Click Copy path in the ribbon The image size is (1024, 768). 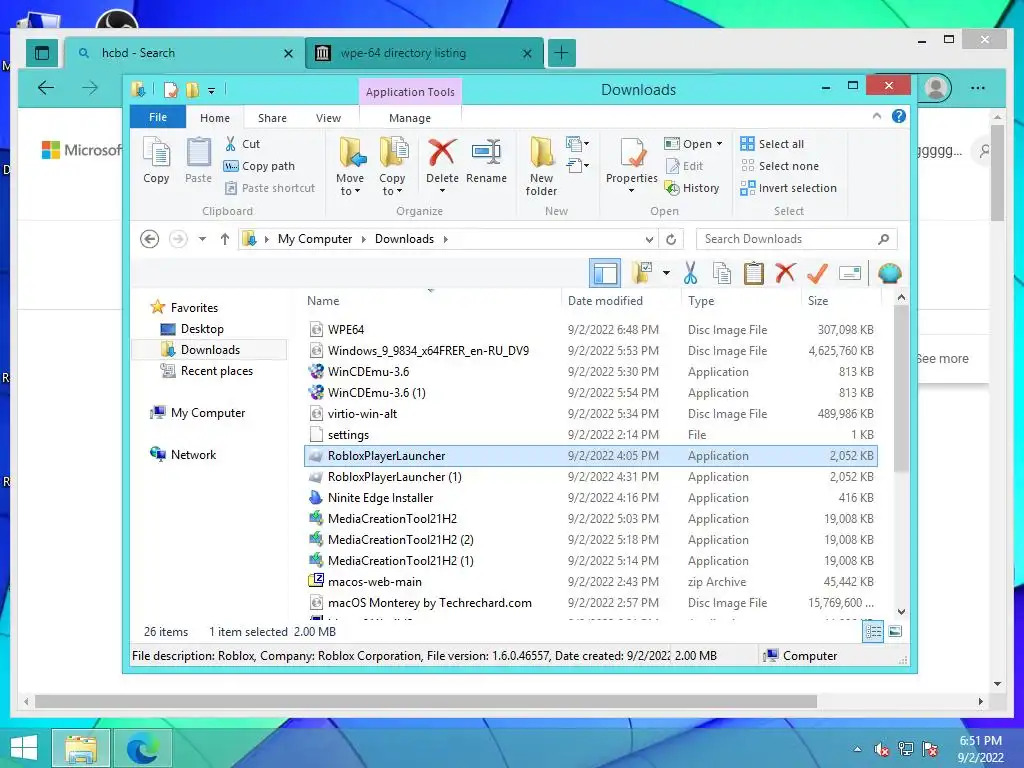(x=259, y=166)
